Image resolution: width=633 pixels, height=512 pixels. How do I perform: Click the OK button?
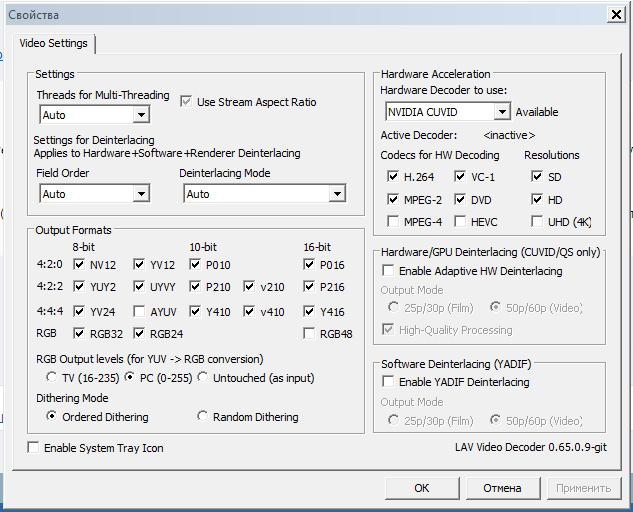pyautogui.click(x=421, y=488)
